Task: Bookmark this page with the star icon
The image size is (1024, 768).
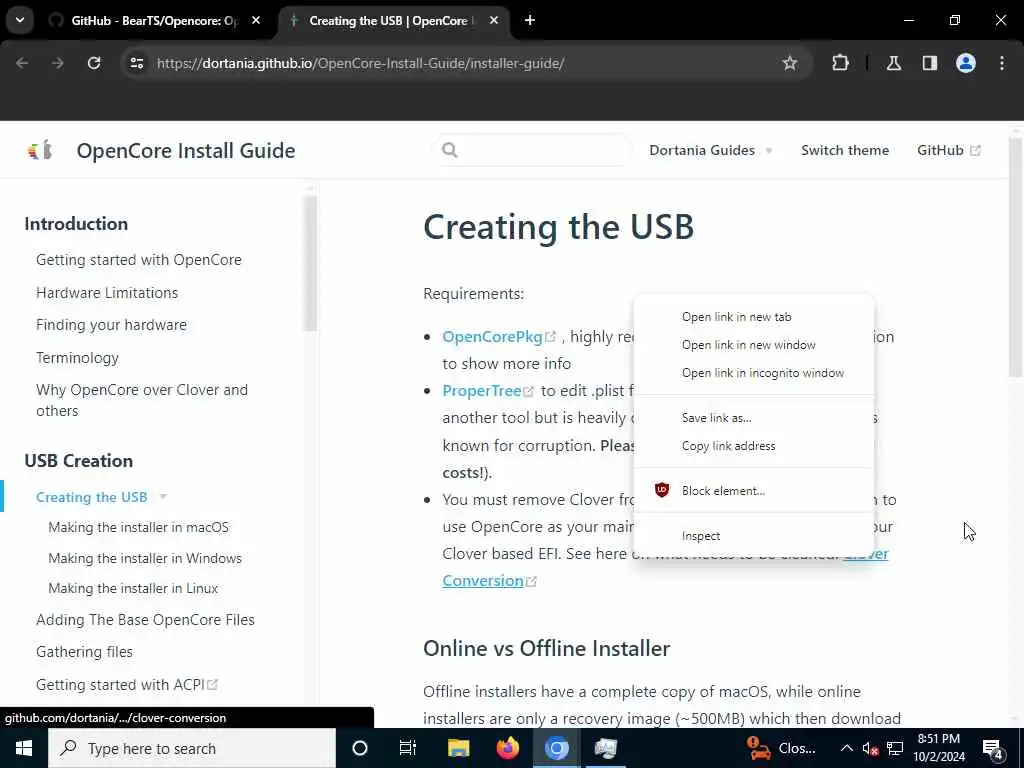Action: point(790,63)
